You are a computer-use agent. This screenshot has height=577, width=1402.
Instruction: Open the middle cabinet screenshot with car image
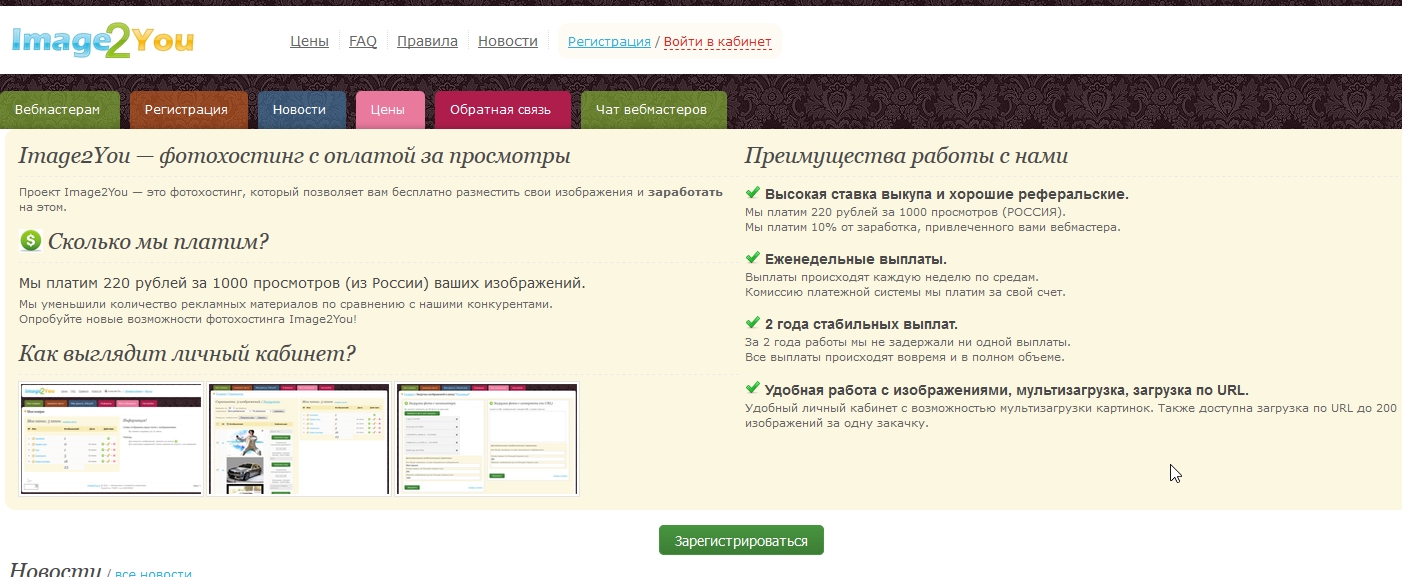point(298,438)
